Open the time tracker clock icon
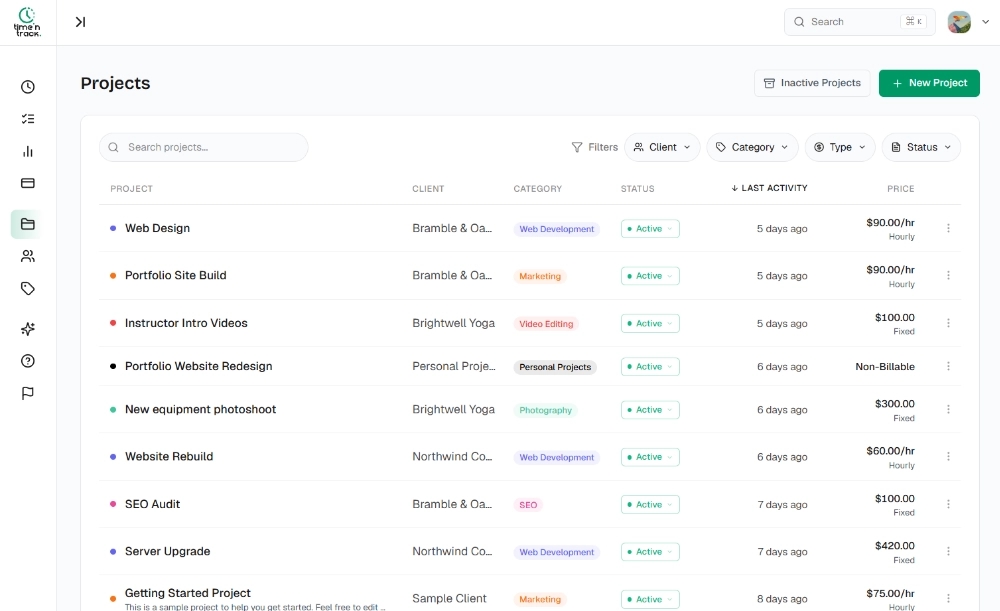The width and height of the screenshot is (1000, 611). click(27, 87)
